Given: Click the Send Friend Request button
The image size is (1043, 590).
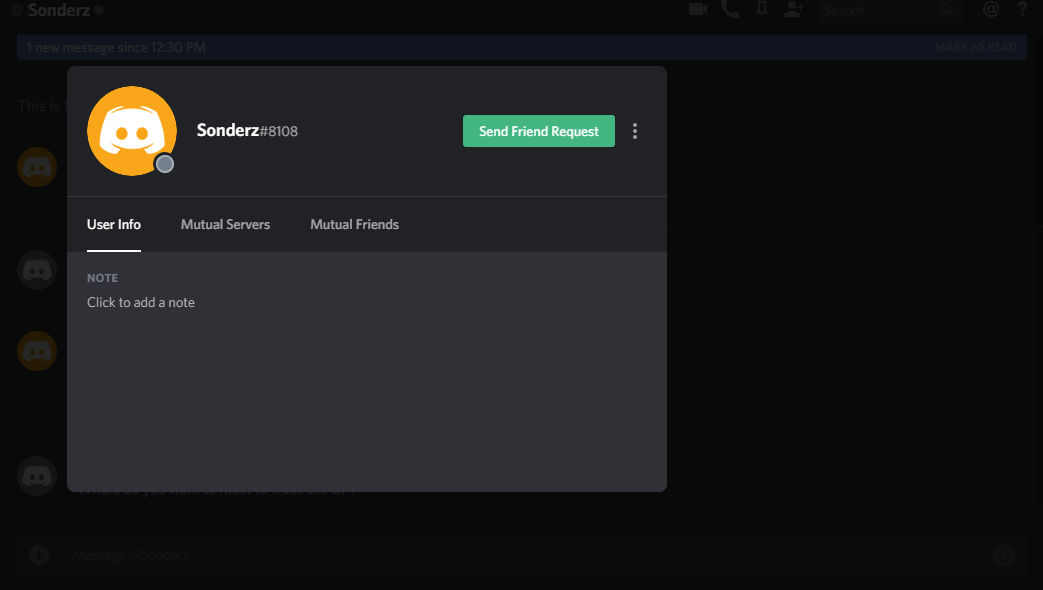Looking at the screenshot, I should [x=539, y=131].
